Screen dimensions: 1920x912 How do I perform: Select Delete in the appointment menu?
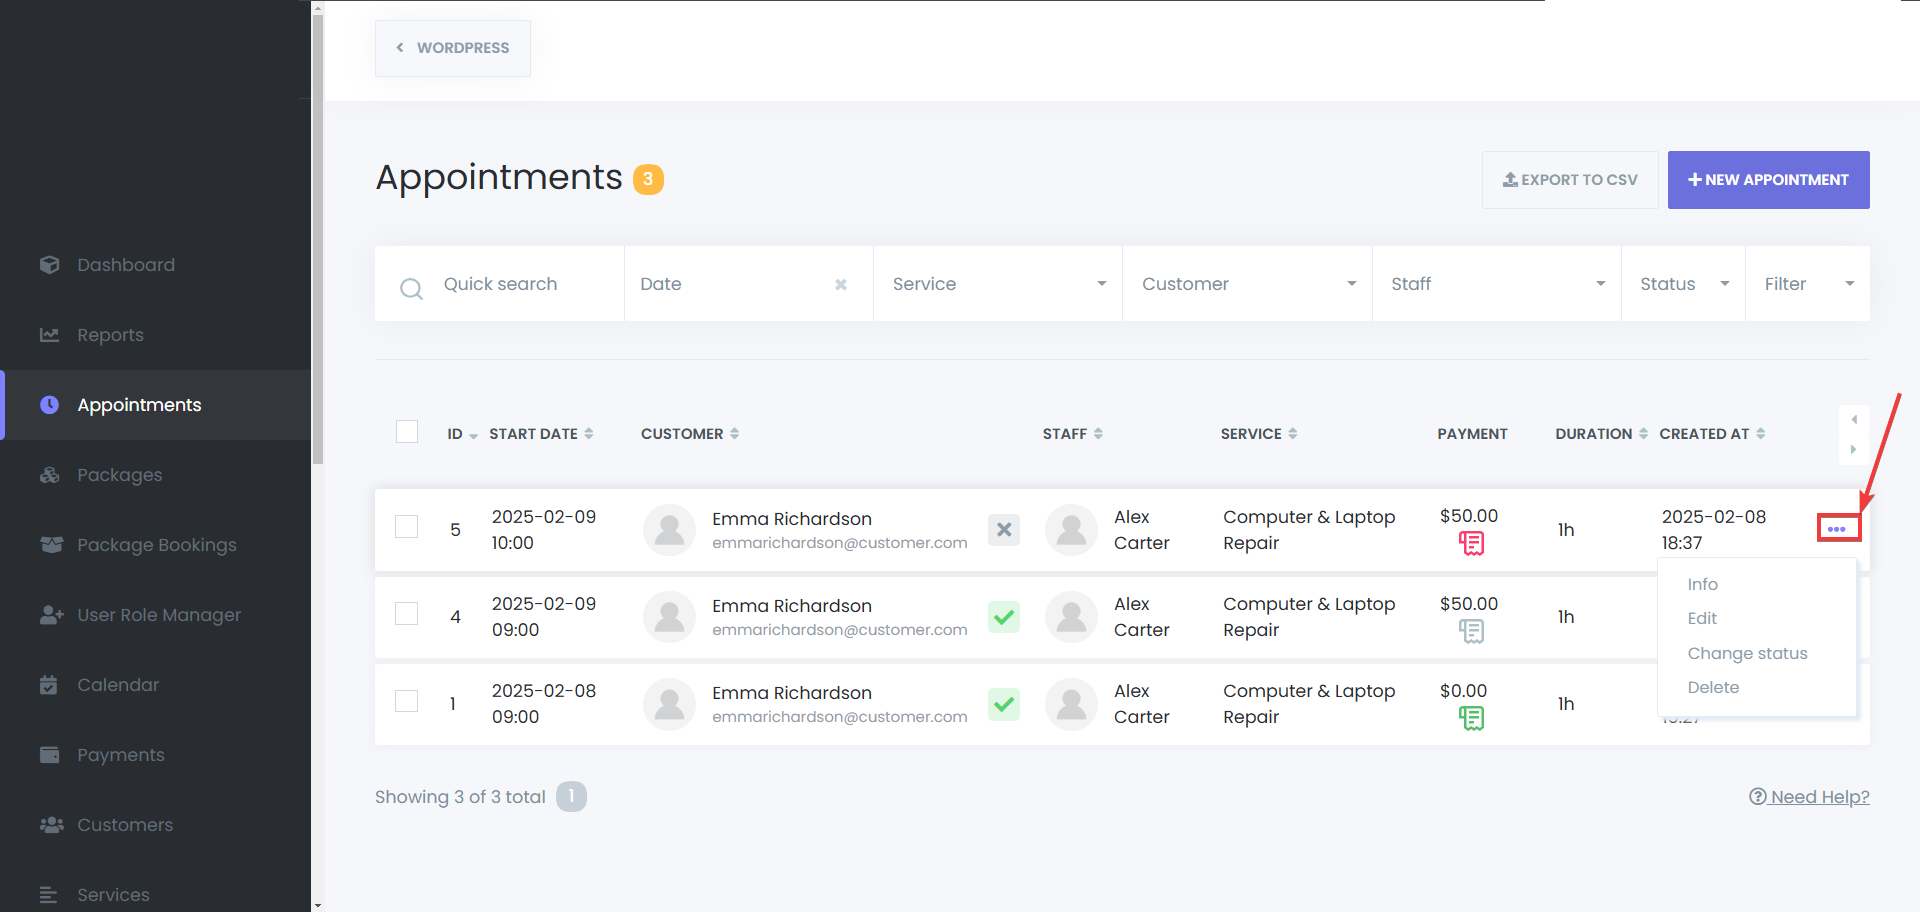1713,687
